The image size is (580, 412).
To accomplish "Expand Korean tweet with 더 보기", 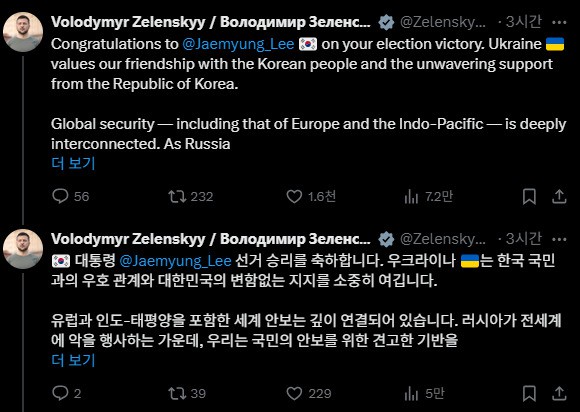I will [x=73, y=360].
